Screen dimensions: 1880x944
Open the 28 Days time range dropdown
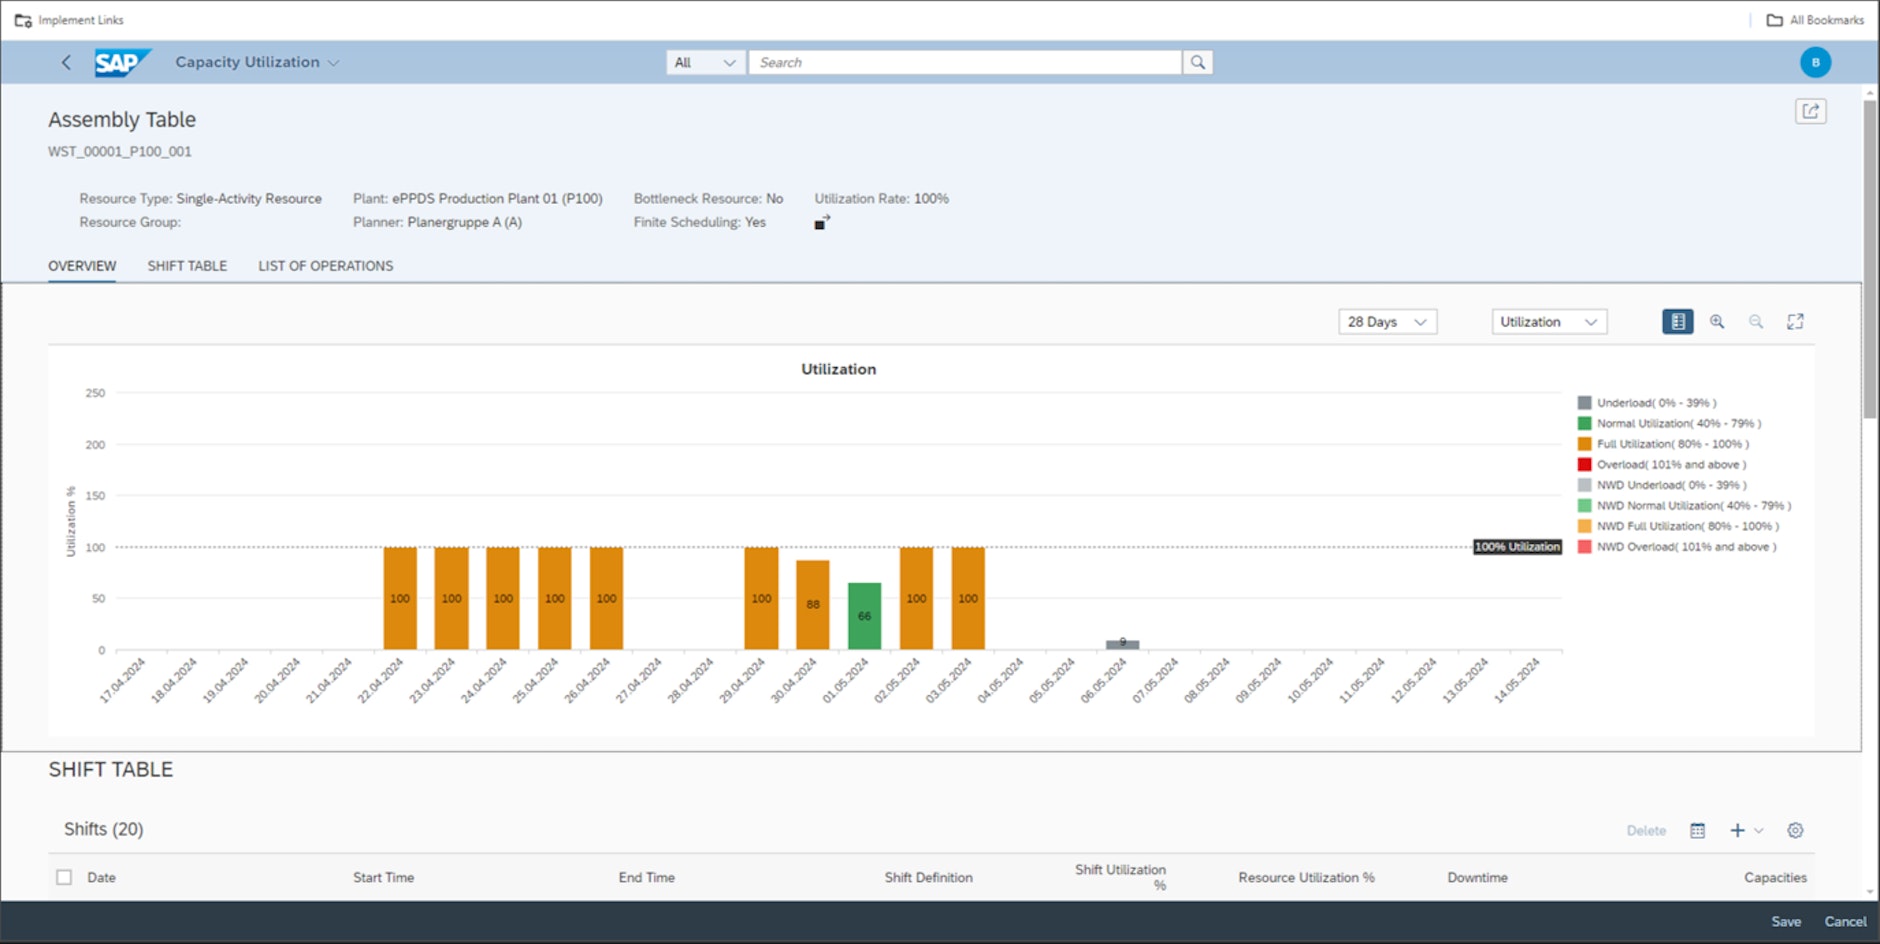1387,321
